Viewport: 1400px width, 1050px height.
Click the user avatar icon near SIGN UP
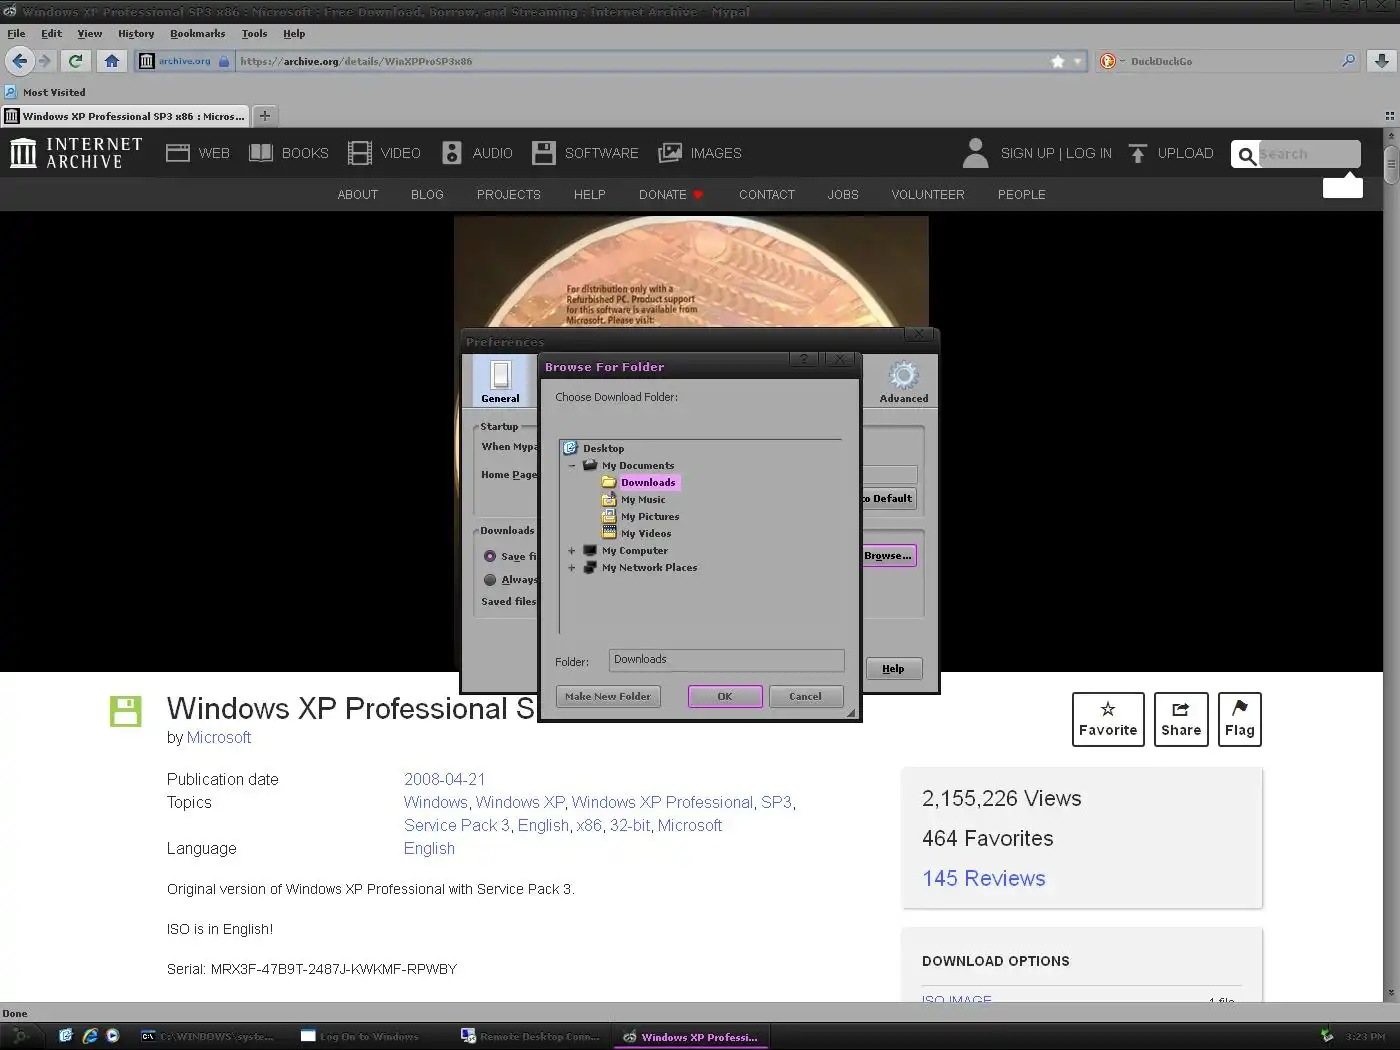point(975,153)
